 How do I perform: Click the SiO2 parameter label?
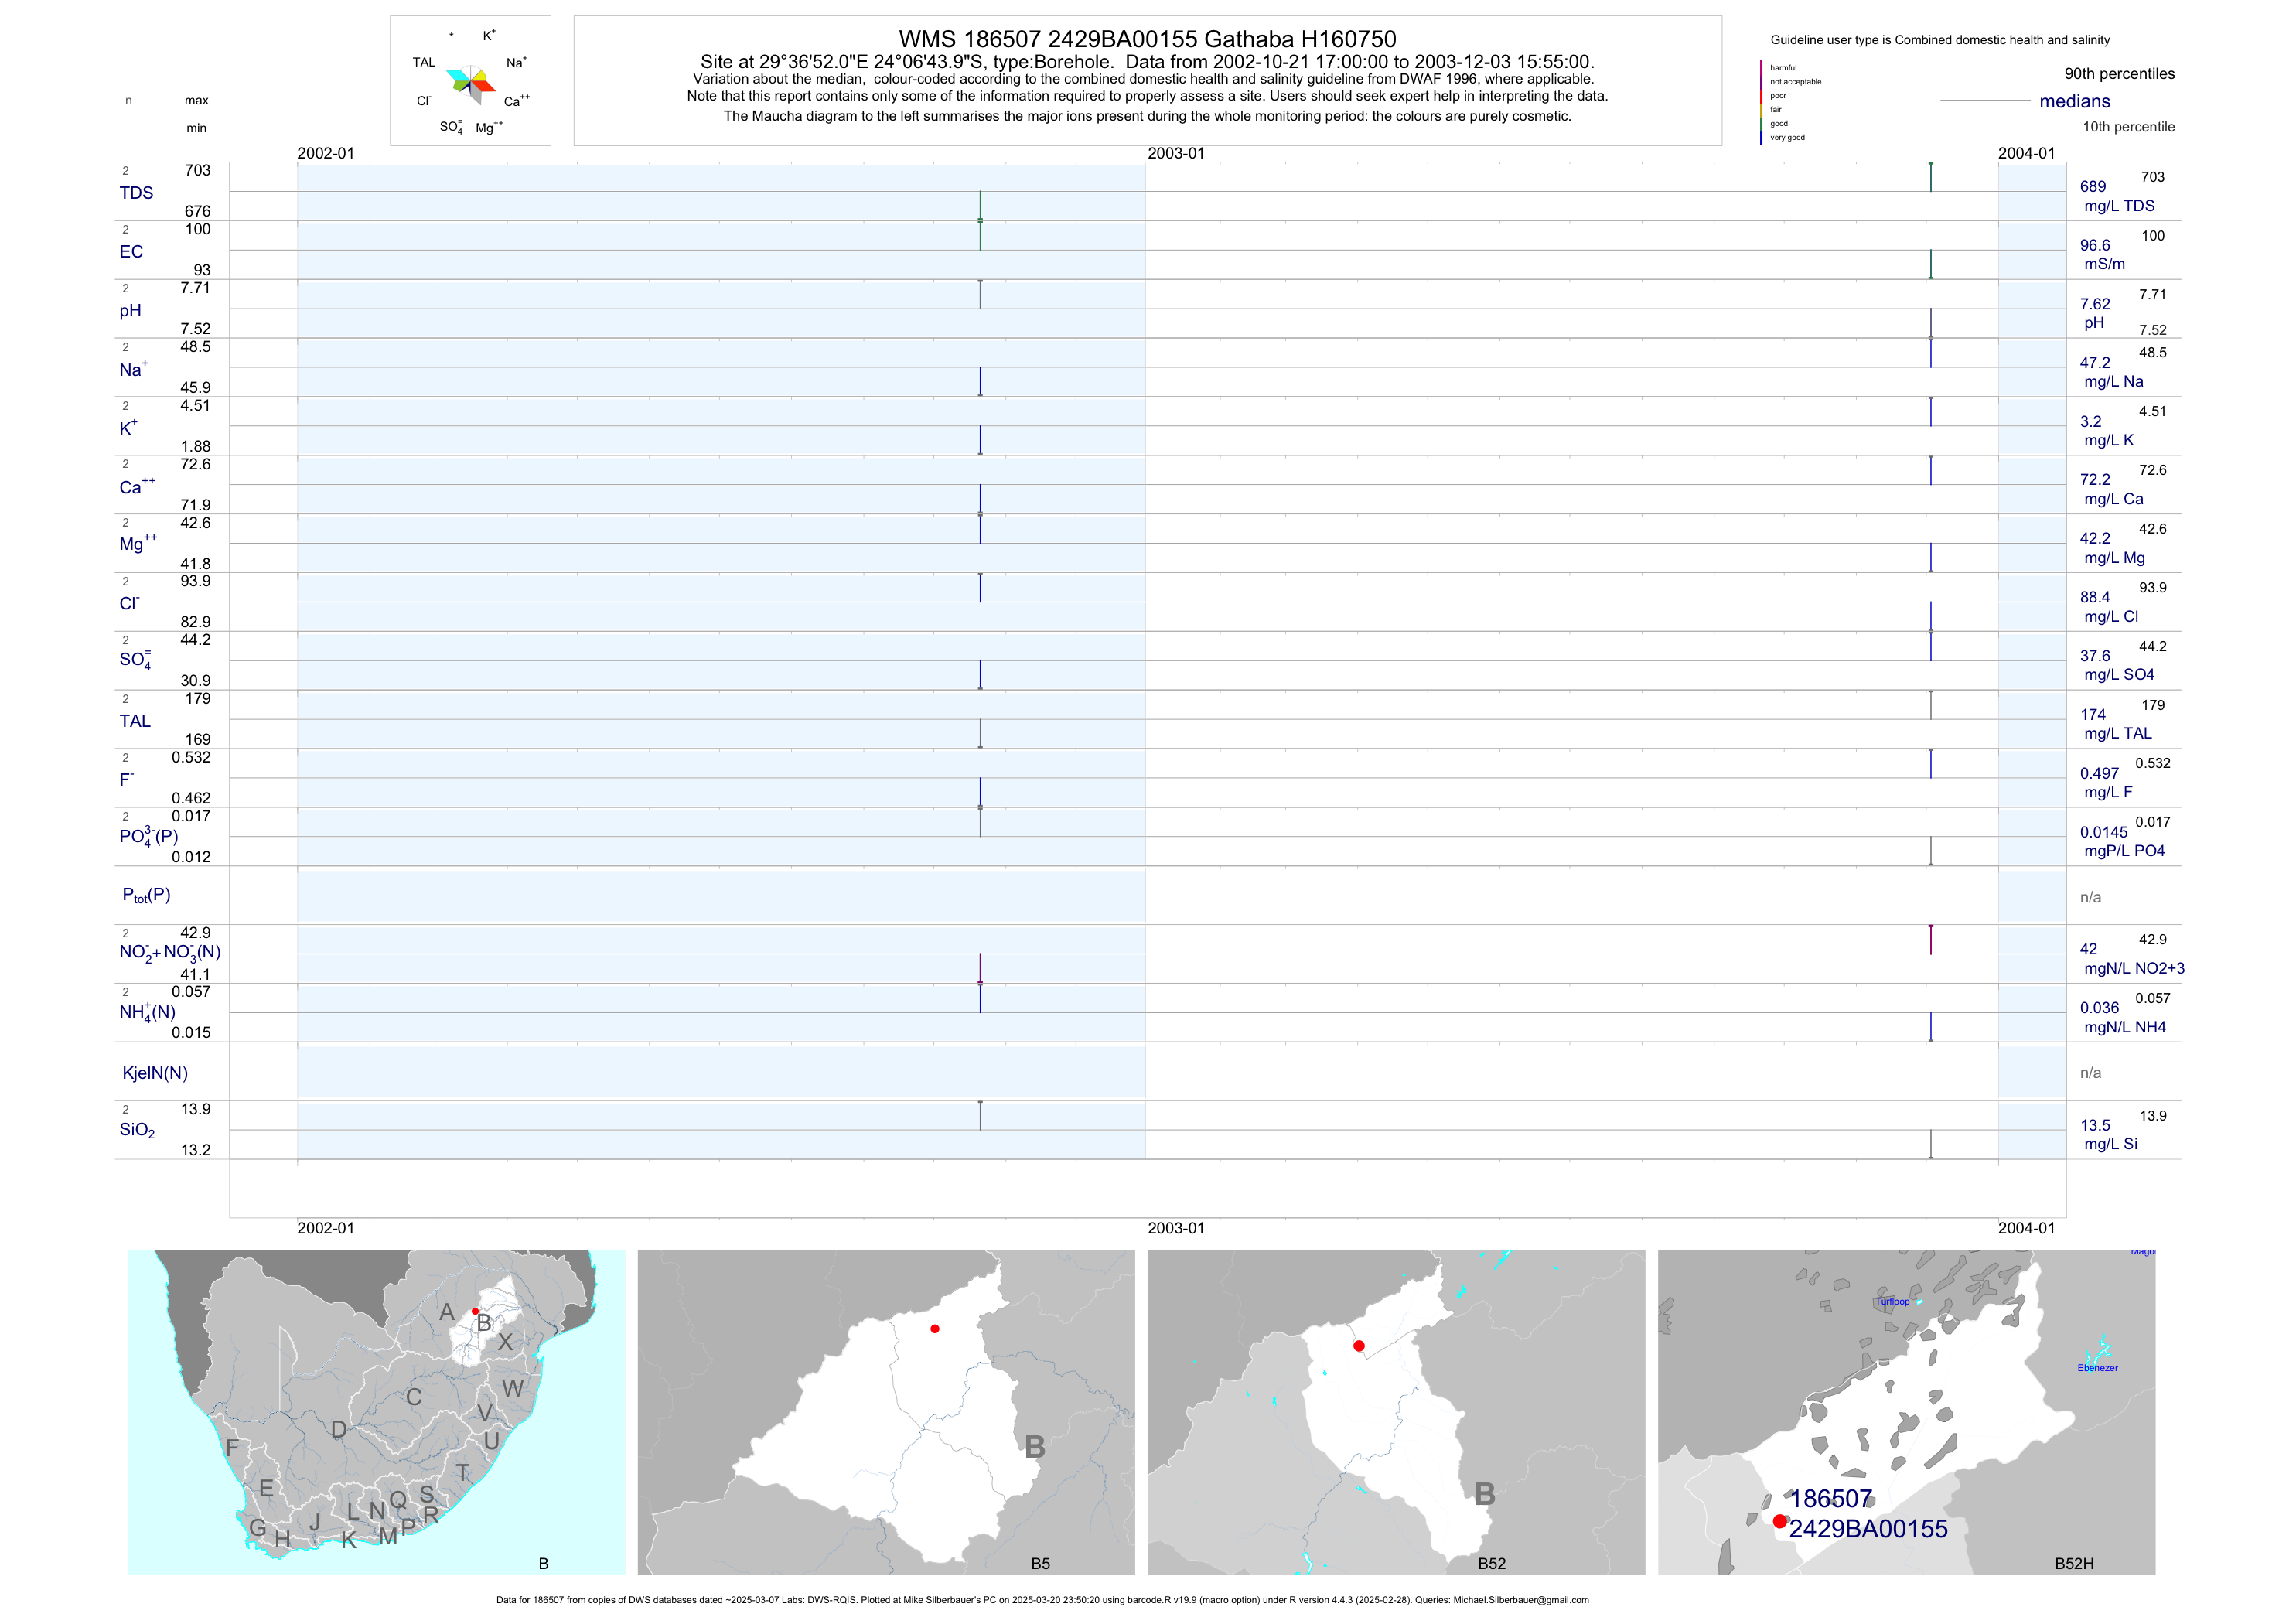tap(137, 1130)
